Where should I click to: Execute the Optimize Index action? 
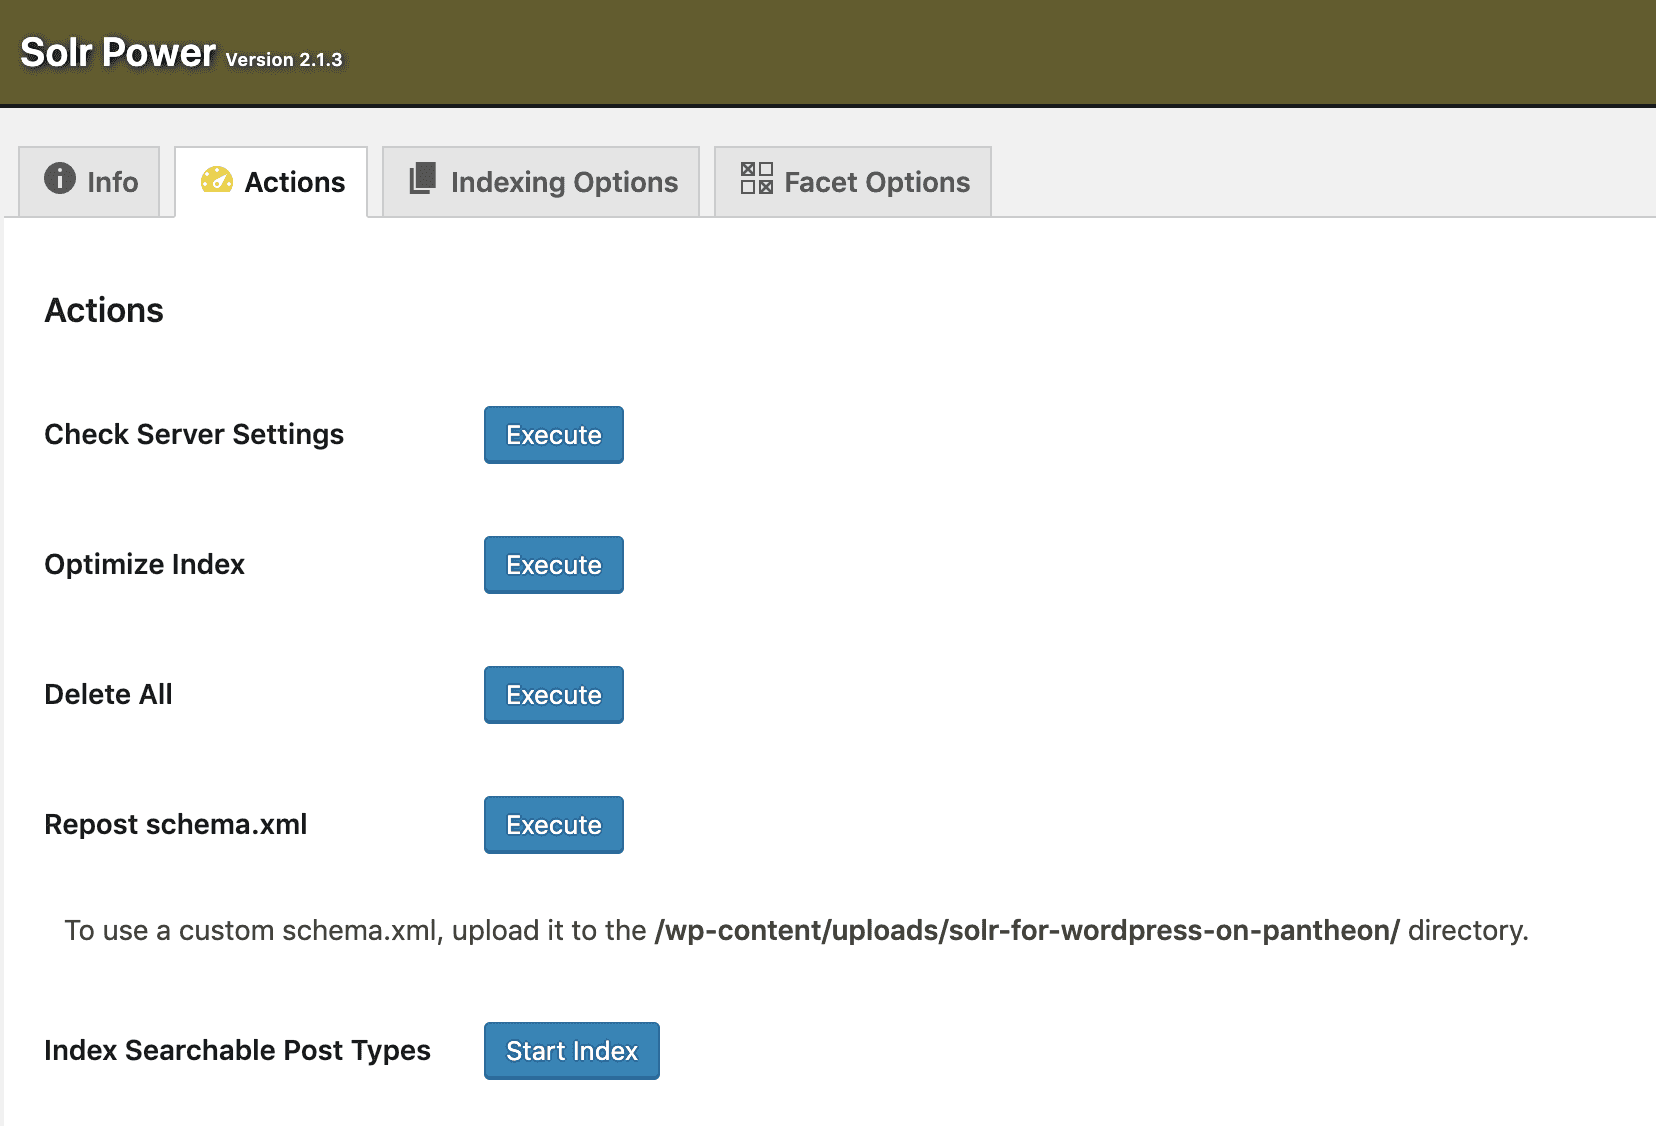pyautogui.click(x=553, y=564)
